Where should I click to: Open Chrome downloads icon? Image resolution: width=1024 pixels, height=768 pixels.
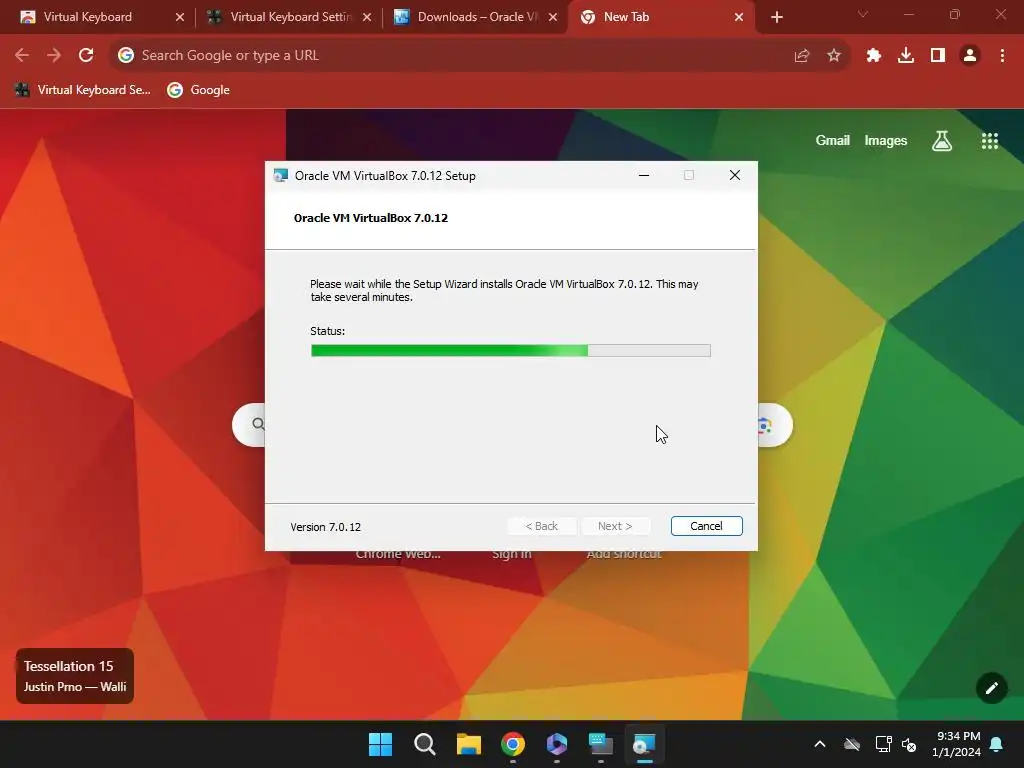pos(905,56)
